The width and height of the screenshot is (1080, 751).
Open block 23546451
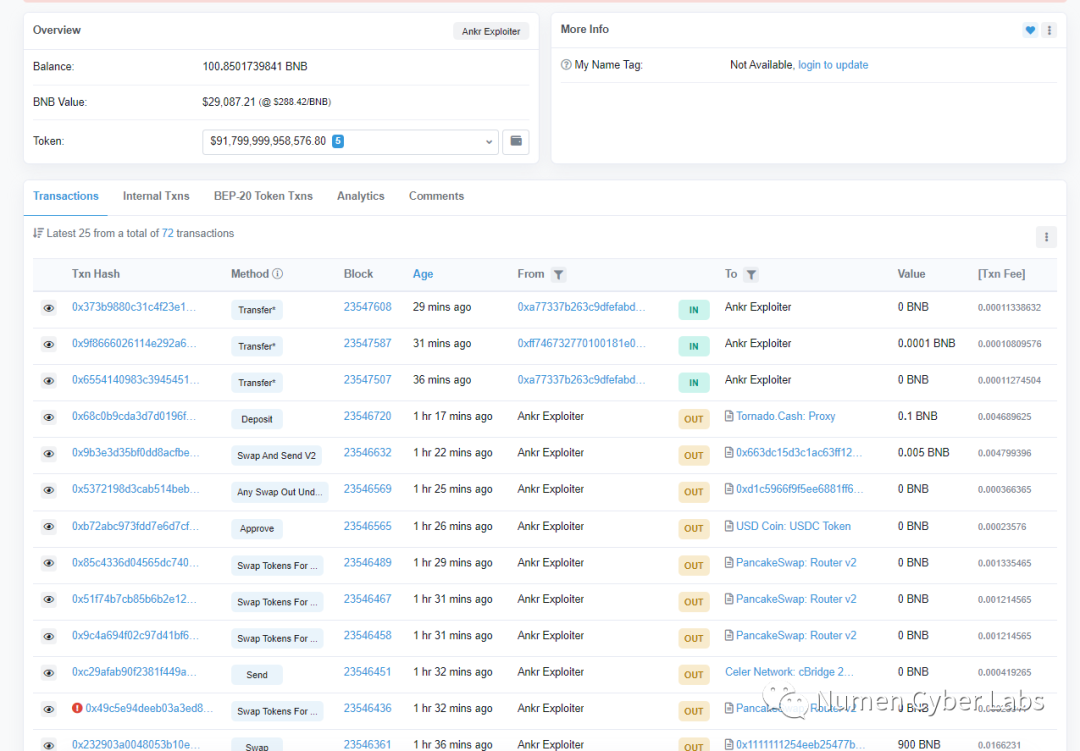pyautogui.click(x=368, y=672)
